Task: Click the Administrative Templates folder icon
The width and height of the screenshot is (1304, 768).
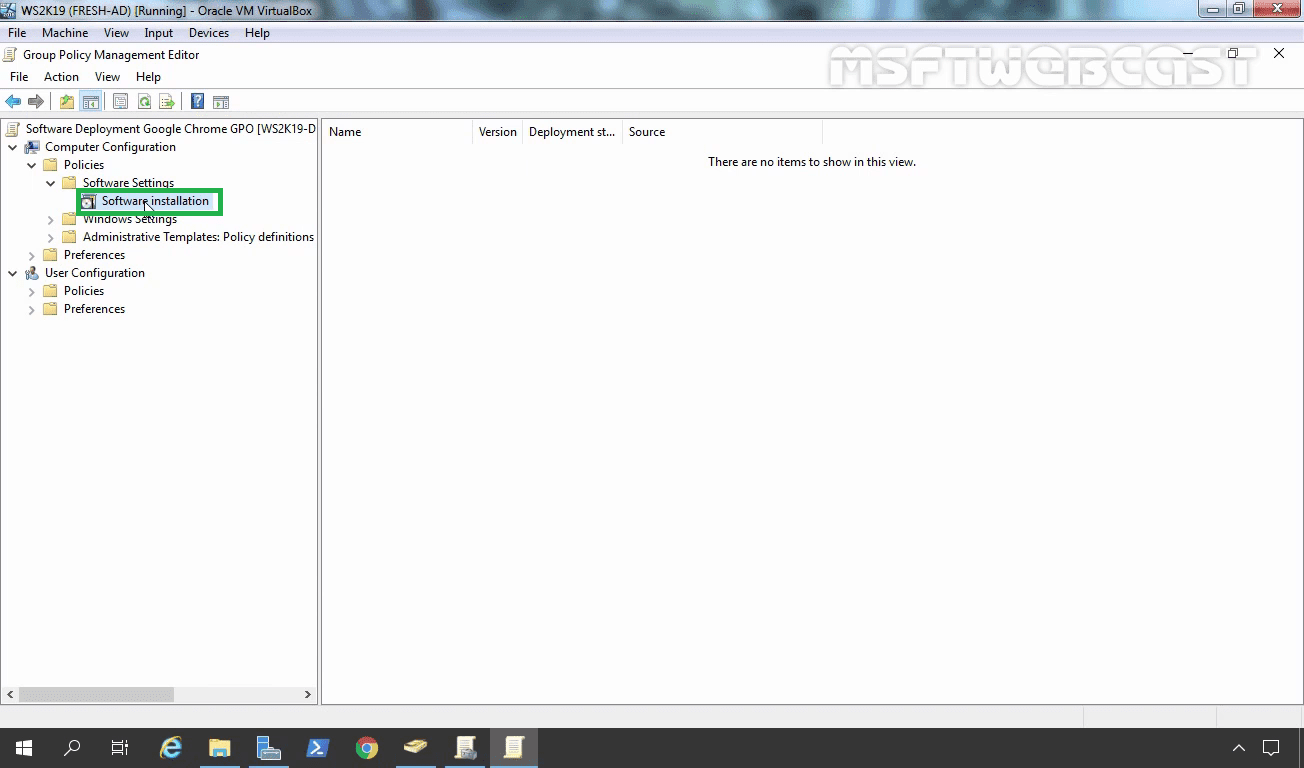Action: coord(69,237)
